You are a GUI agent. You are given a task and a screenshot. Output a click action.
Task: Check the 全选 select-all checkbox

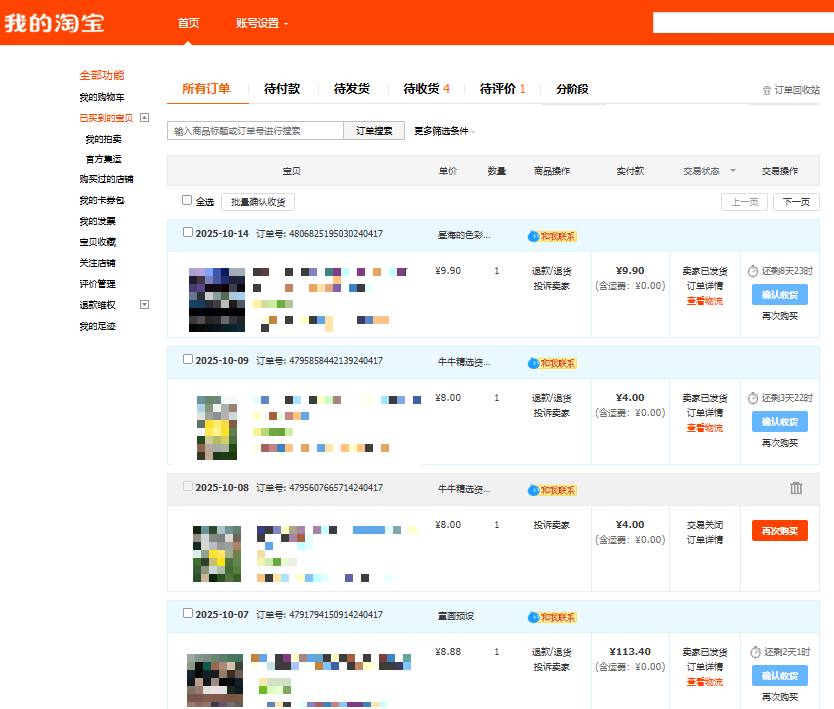click(187, 200)
